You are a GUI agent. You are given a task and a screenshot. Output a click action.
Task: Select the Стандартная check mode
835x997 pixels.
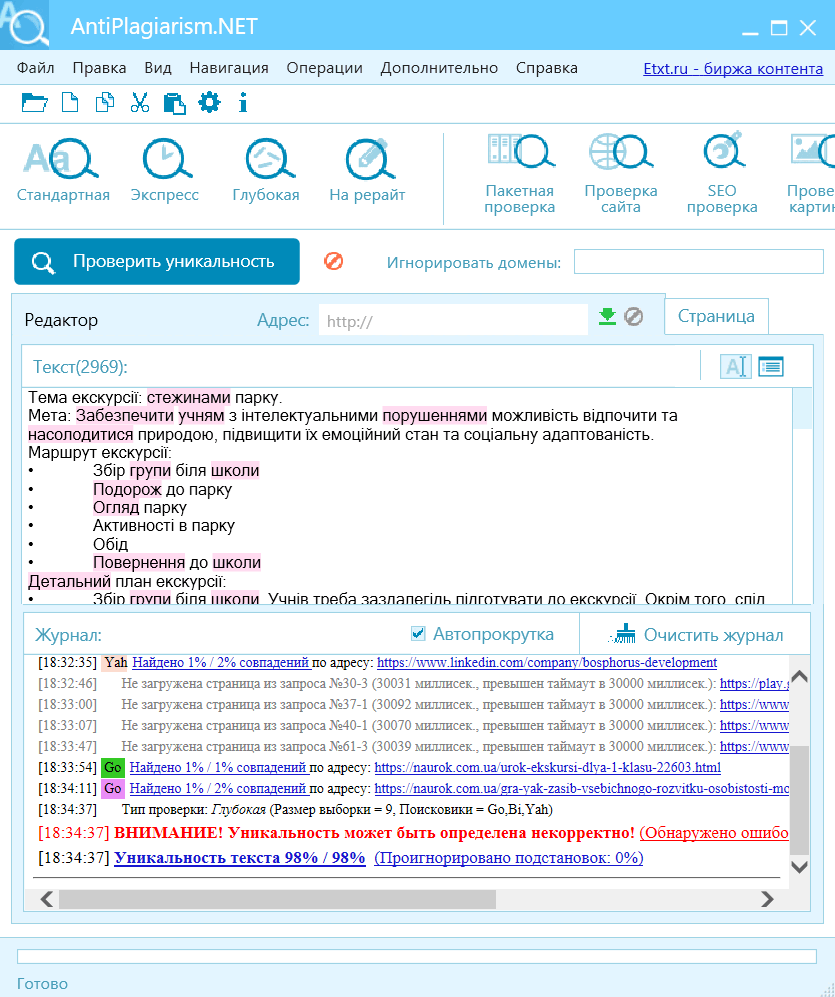tap(63, 170)
